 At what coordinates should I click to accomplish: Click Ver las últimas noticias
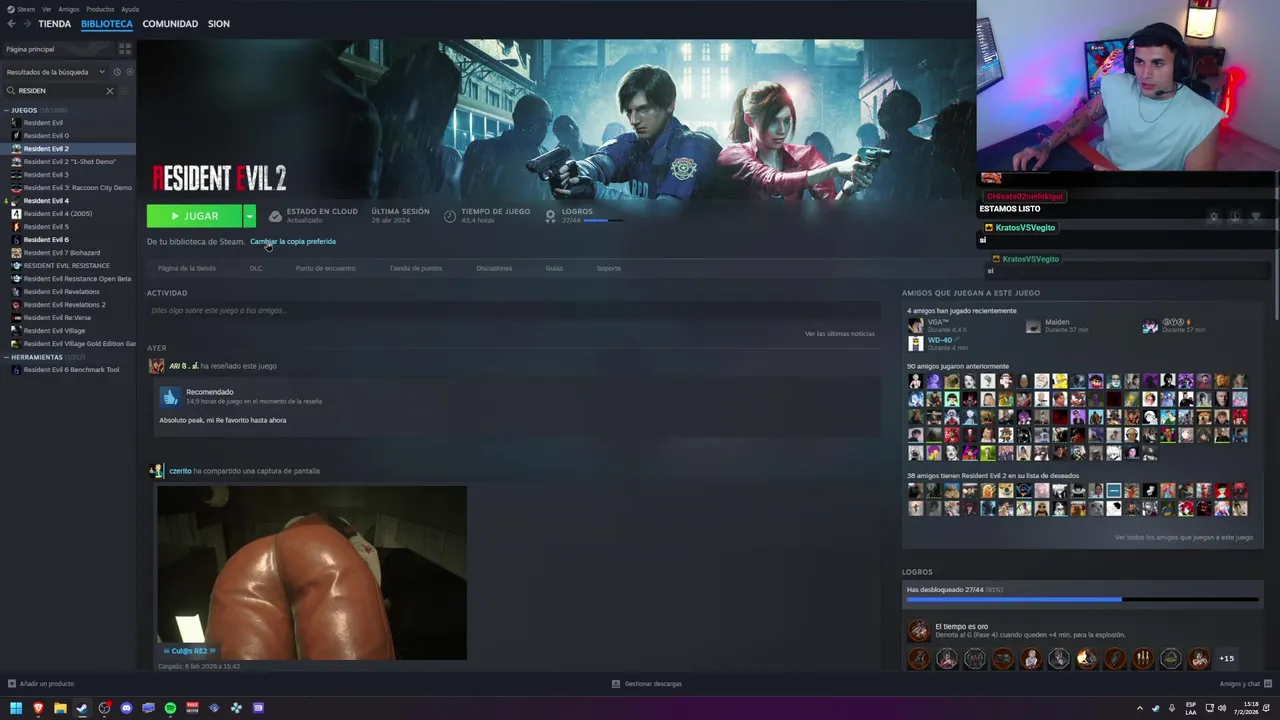840,333
